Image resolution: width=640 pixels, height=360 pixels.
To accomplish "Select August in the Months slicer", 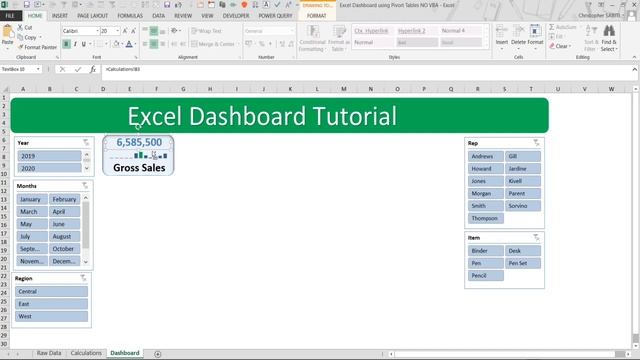I will [x=64, y=236].
